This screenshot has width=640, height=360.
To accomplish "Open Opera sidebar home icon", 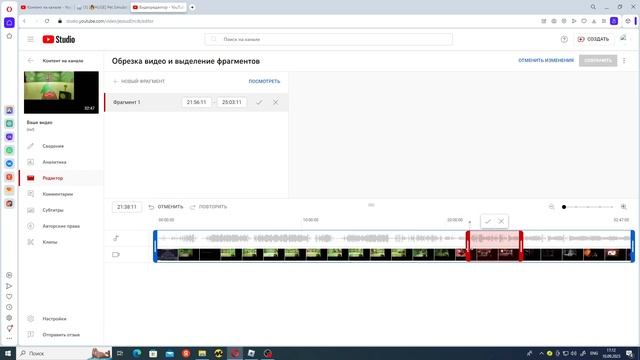I will [x=9, y=23].
